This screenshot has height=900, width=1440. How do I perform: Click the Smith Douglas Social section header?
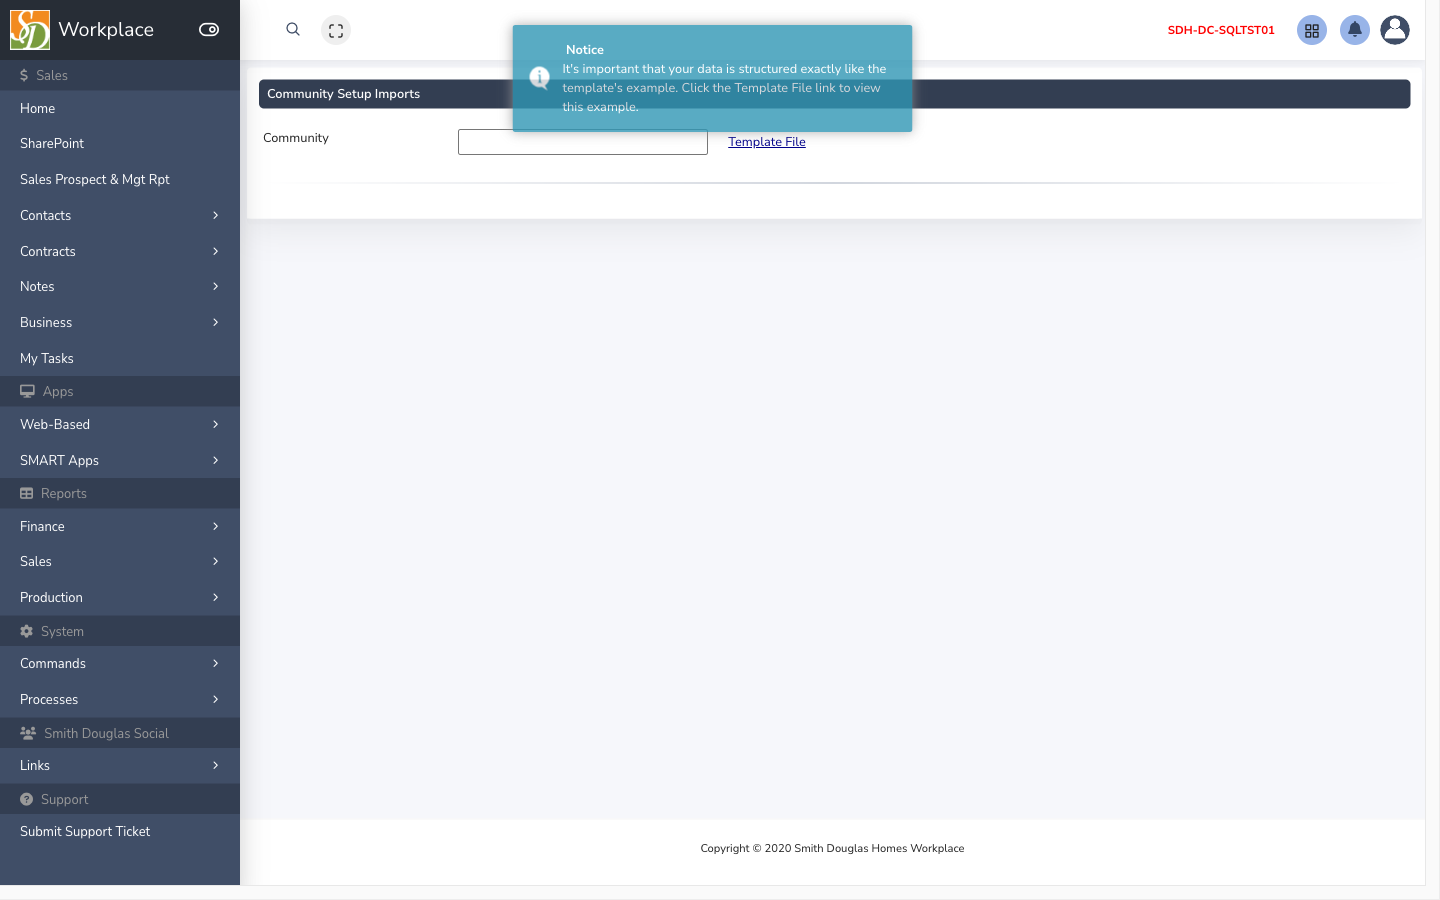point(106,734)
